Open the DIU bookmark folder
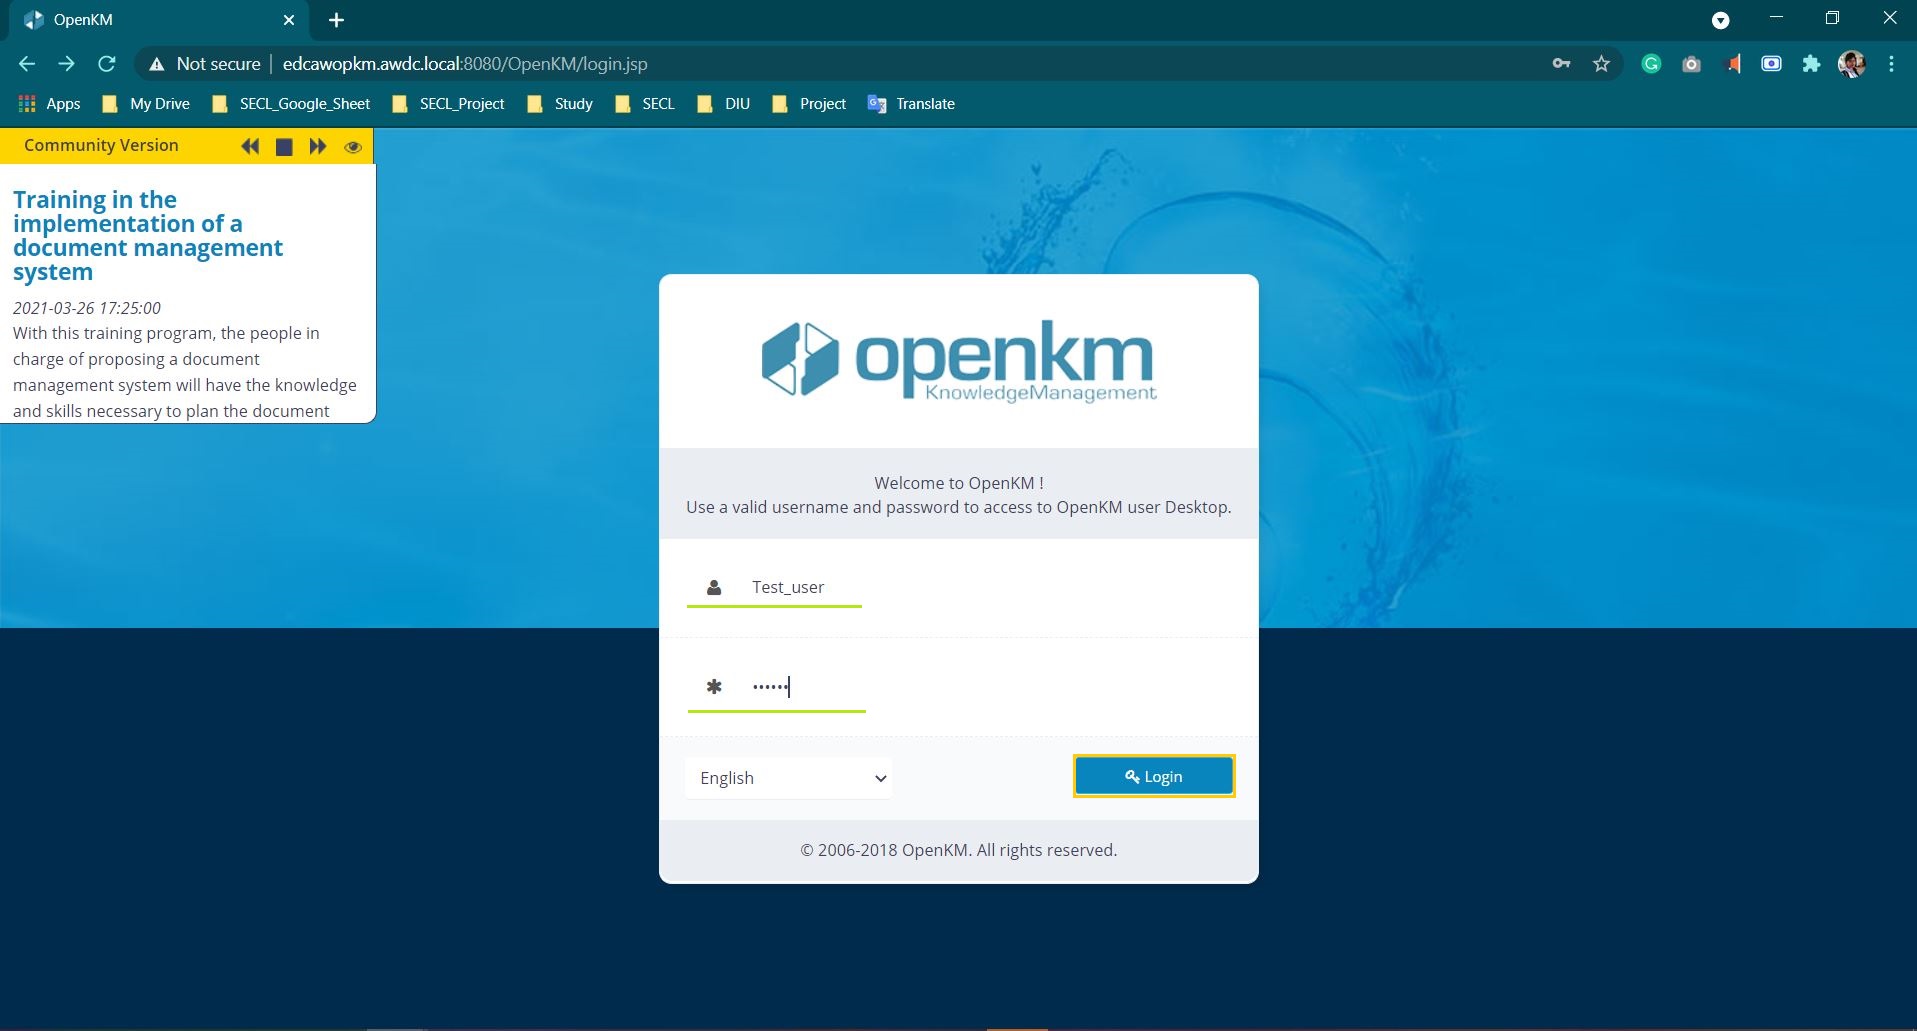 (x=723, y=104)
